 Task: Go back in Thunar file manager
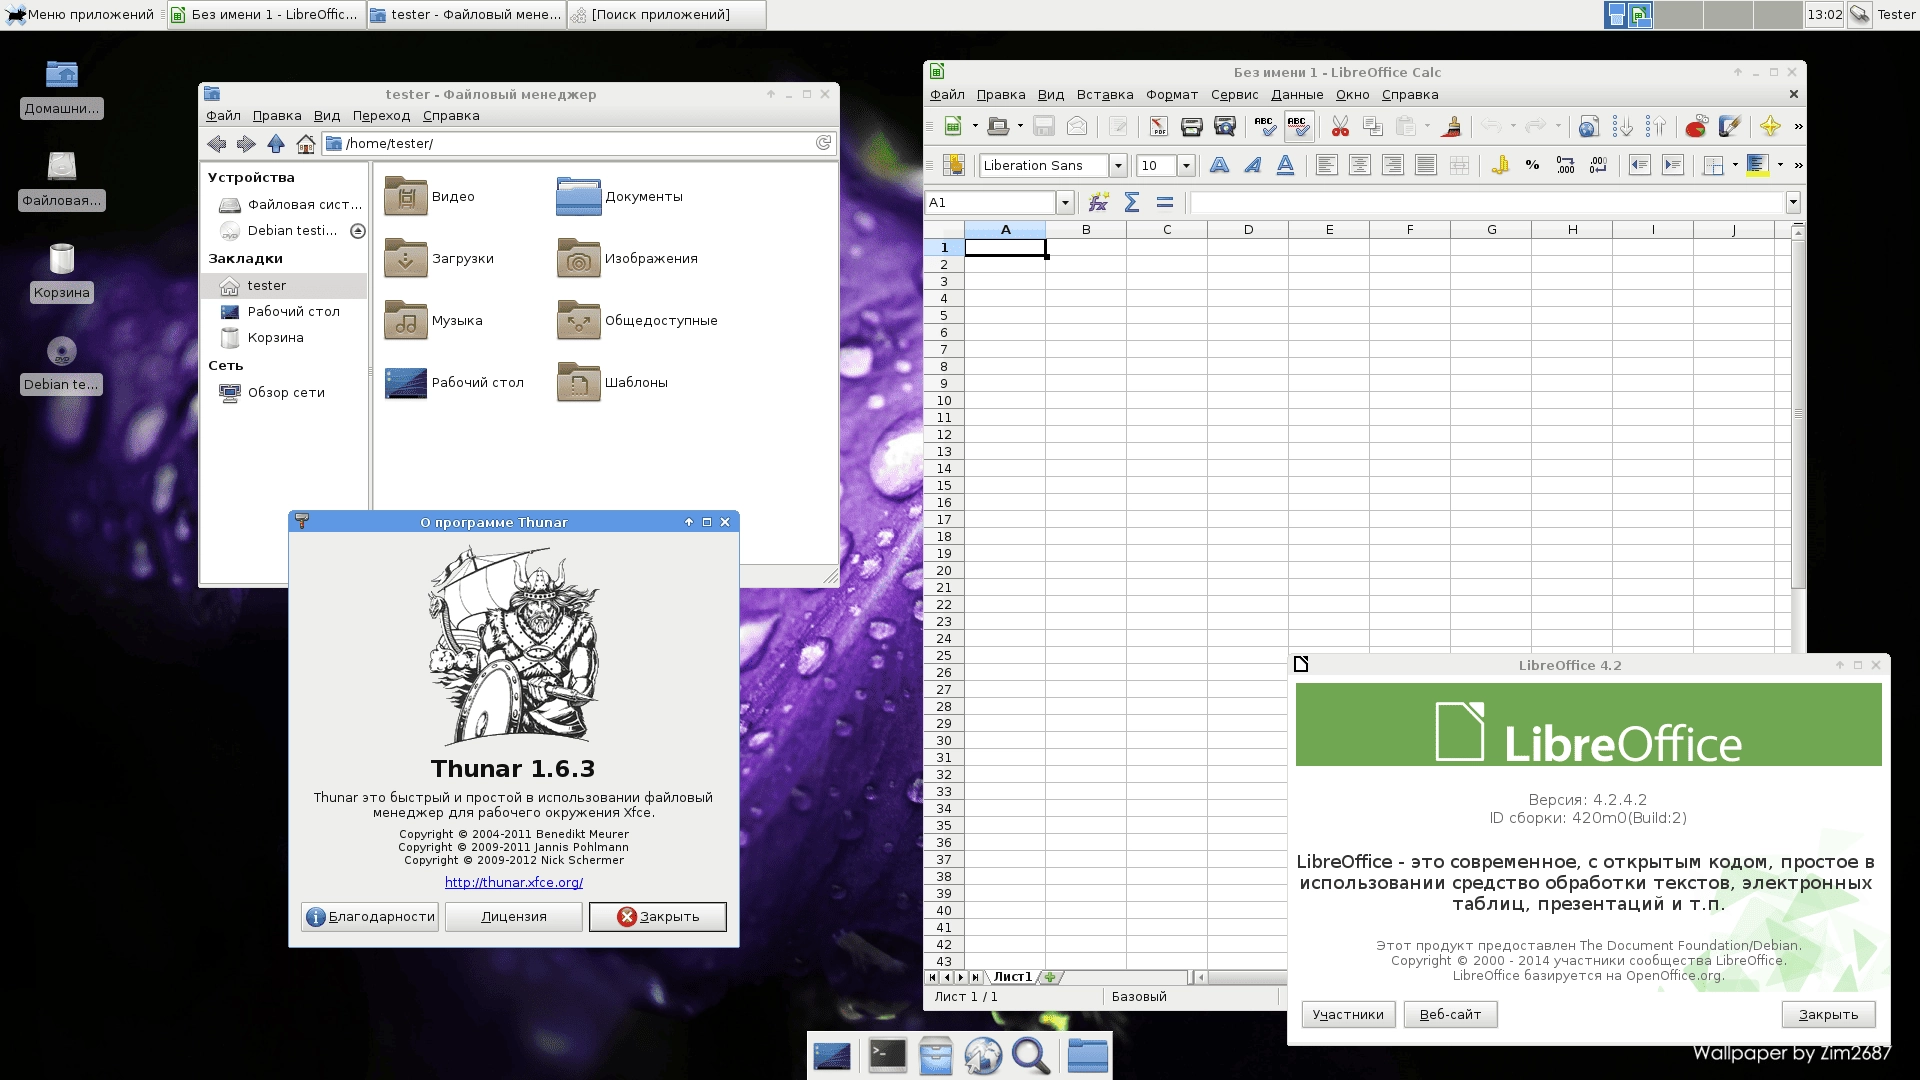pos(217,144)
